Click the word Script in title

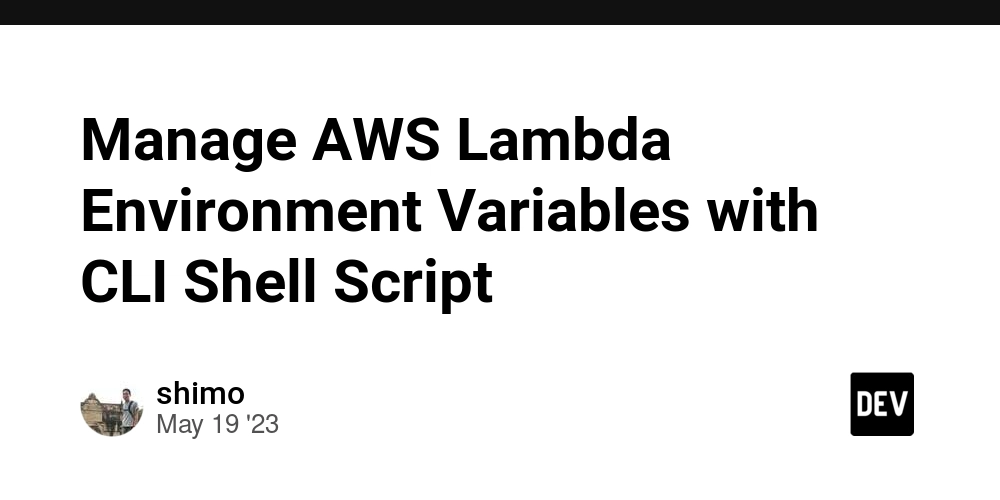coord(414,284)
